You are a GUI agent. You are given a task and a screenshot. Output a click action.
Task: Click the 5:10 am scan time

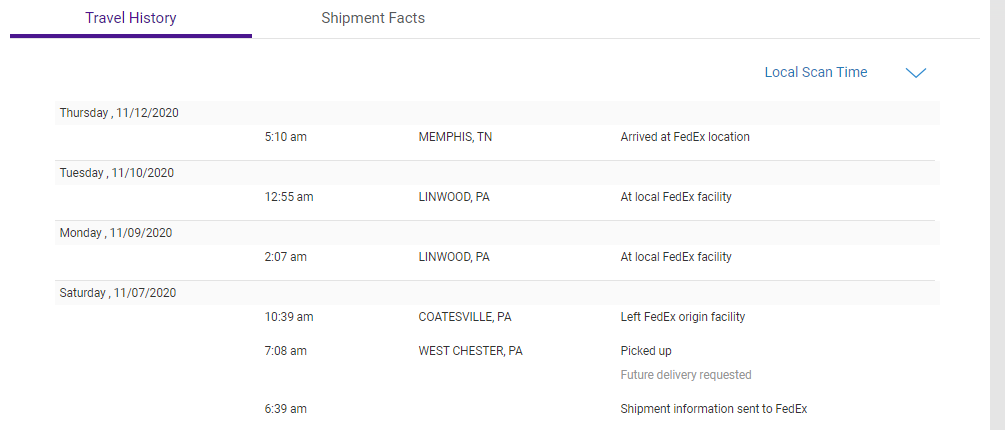(x=286, y=137)
